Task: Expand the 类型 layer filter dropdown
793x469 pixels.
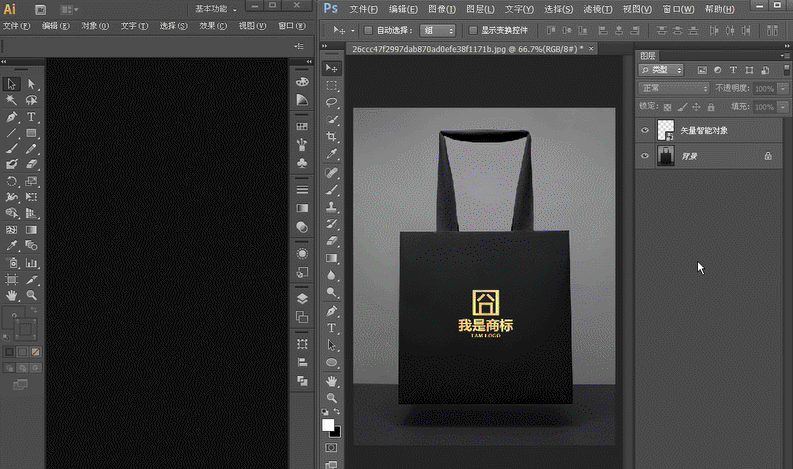Action: point(661,70)
